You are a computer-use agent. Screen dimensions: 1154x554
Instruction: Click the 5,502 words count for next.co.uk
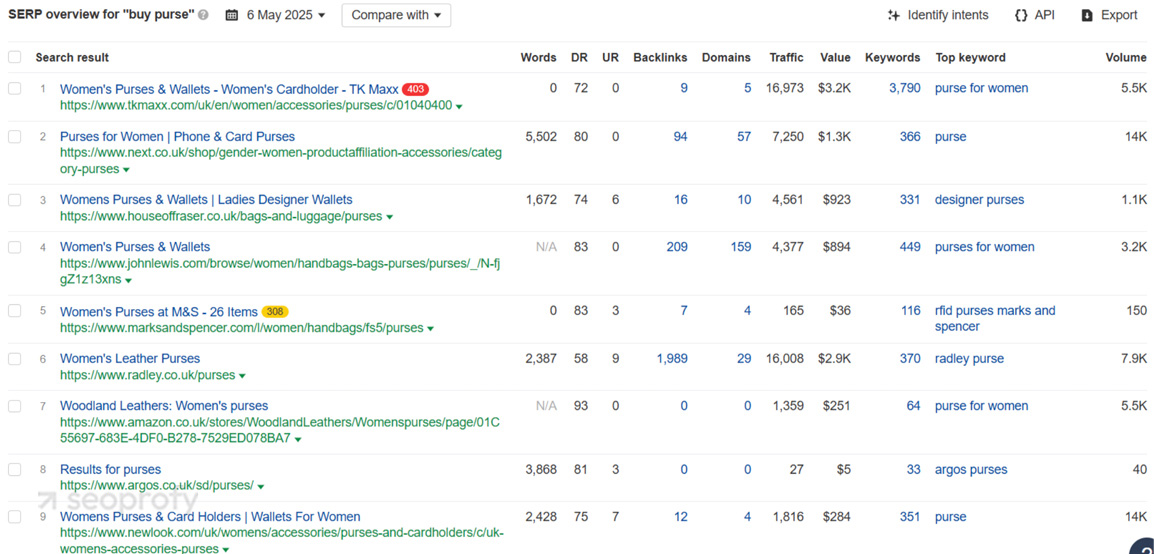(541, 137)
